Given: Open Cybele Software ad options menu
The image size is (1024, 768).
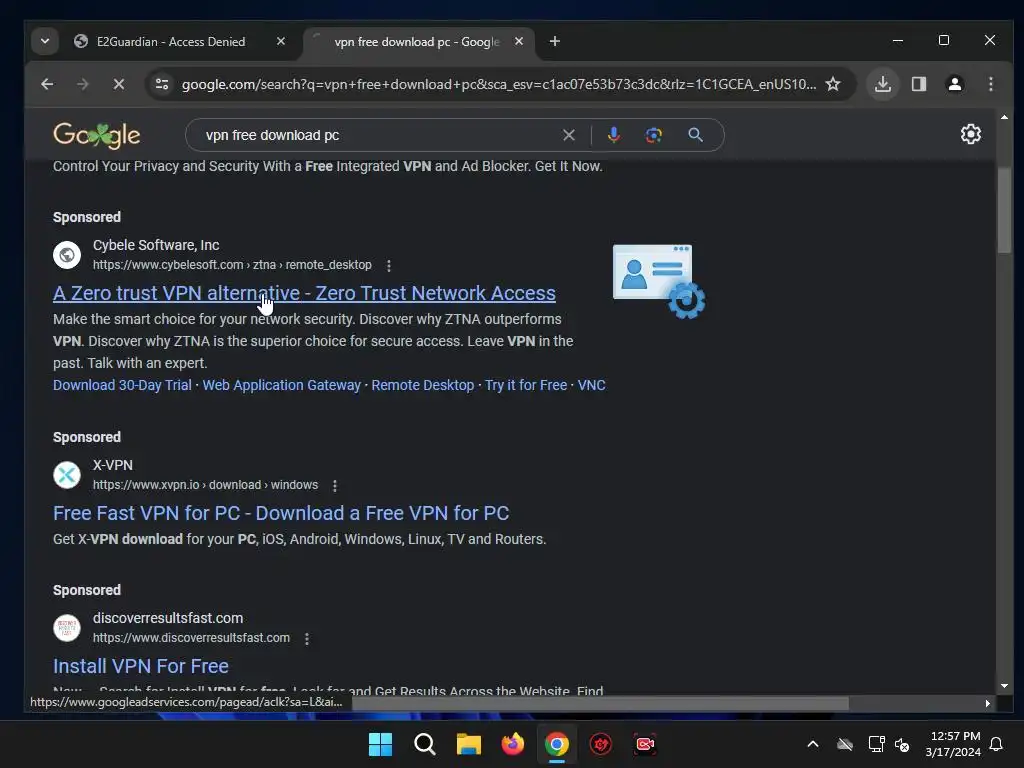Looking at the screenshot, I should click(389, 266).
